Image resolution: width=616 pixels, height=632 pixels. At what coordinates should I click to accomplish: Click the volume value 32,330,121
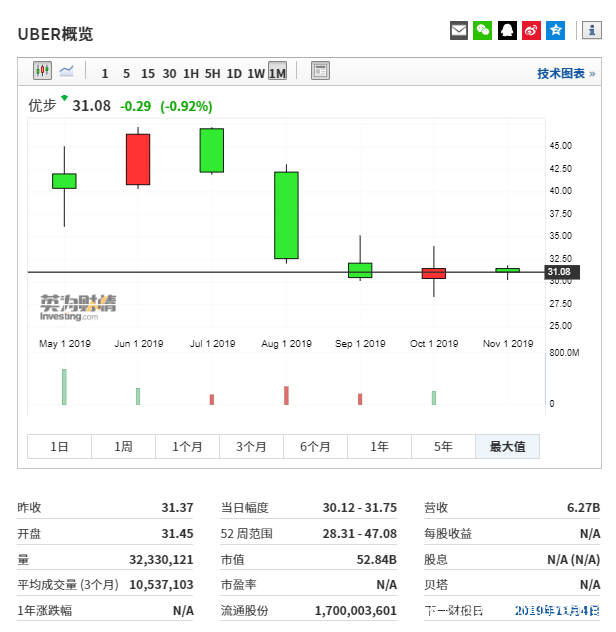point(161,560)
